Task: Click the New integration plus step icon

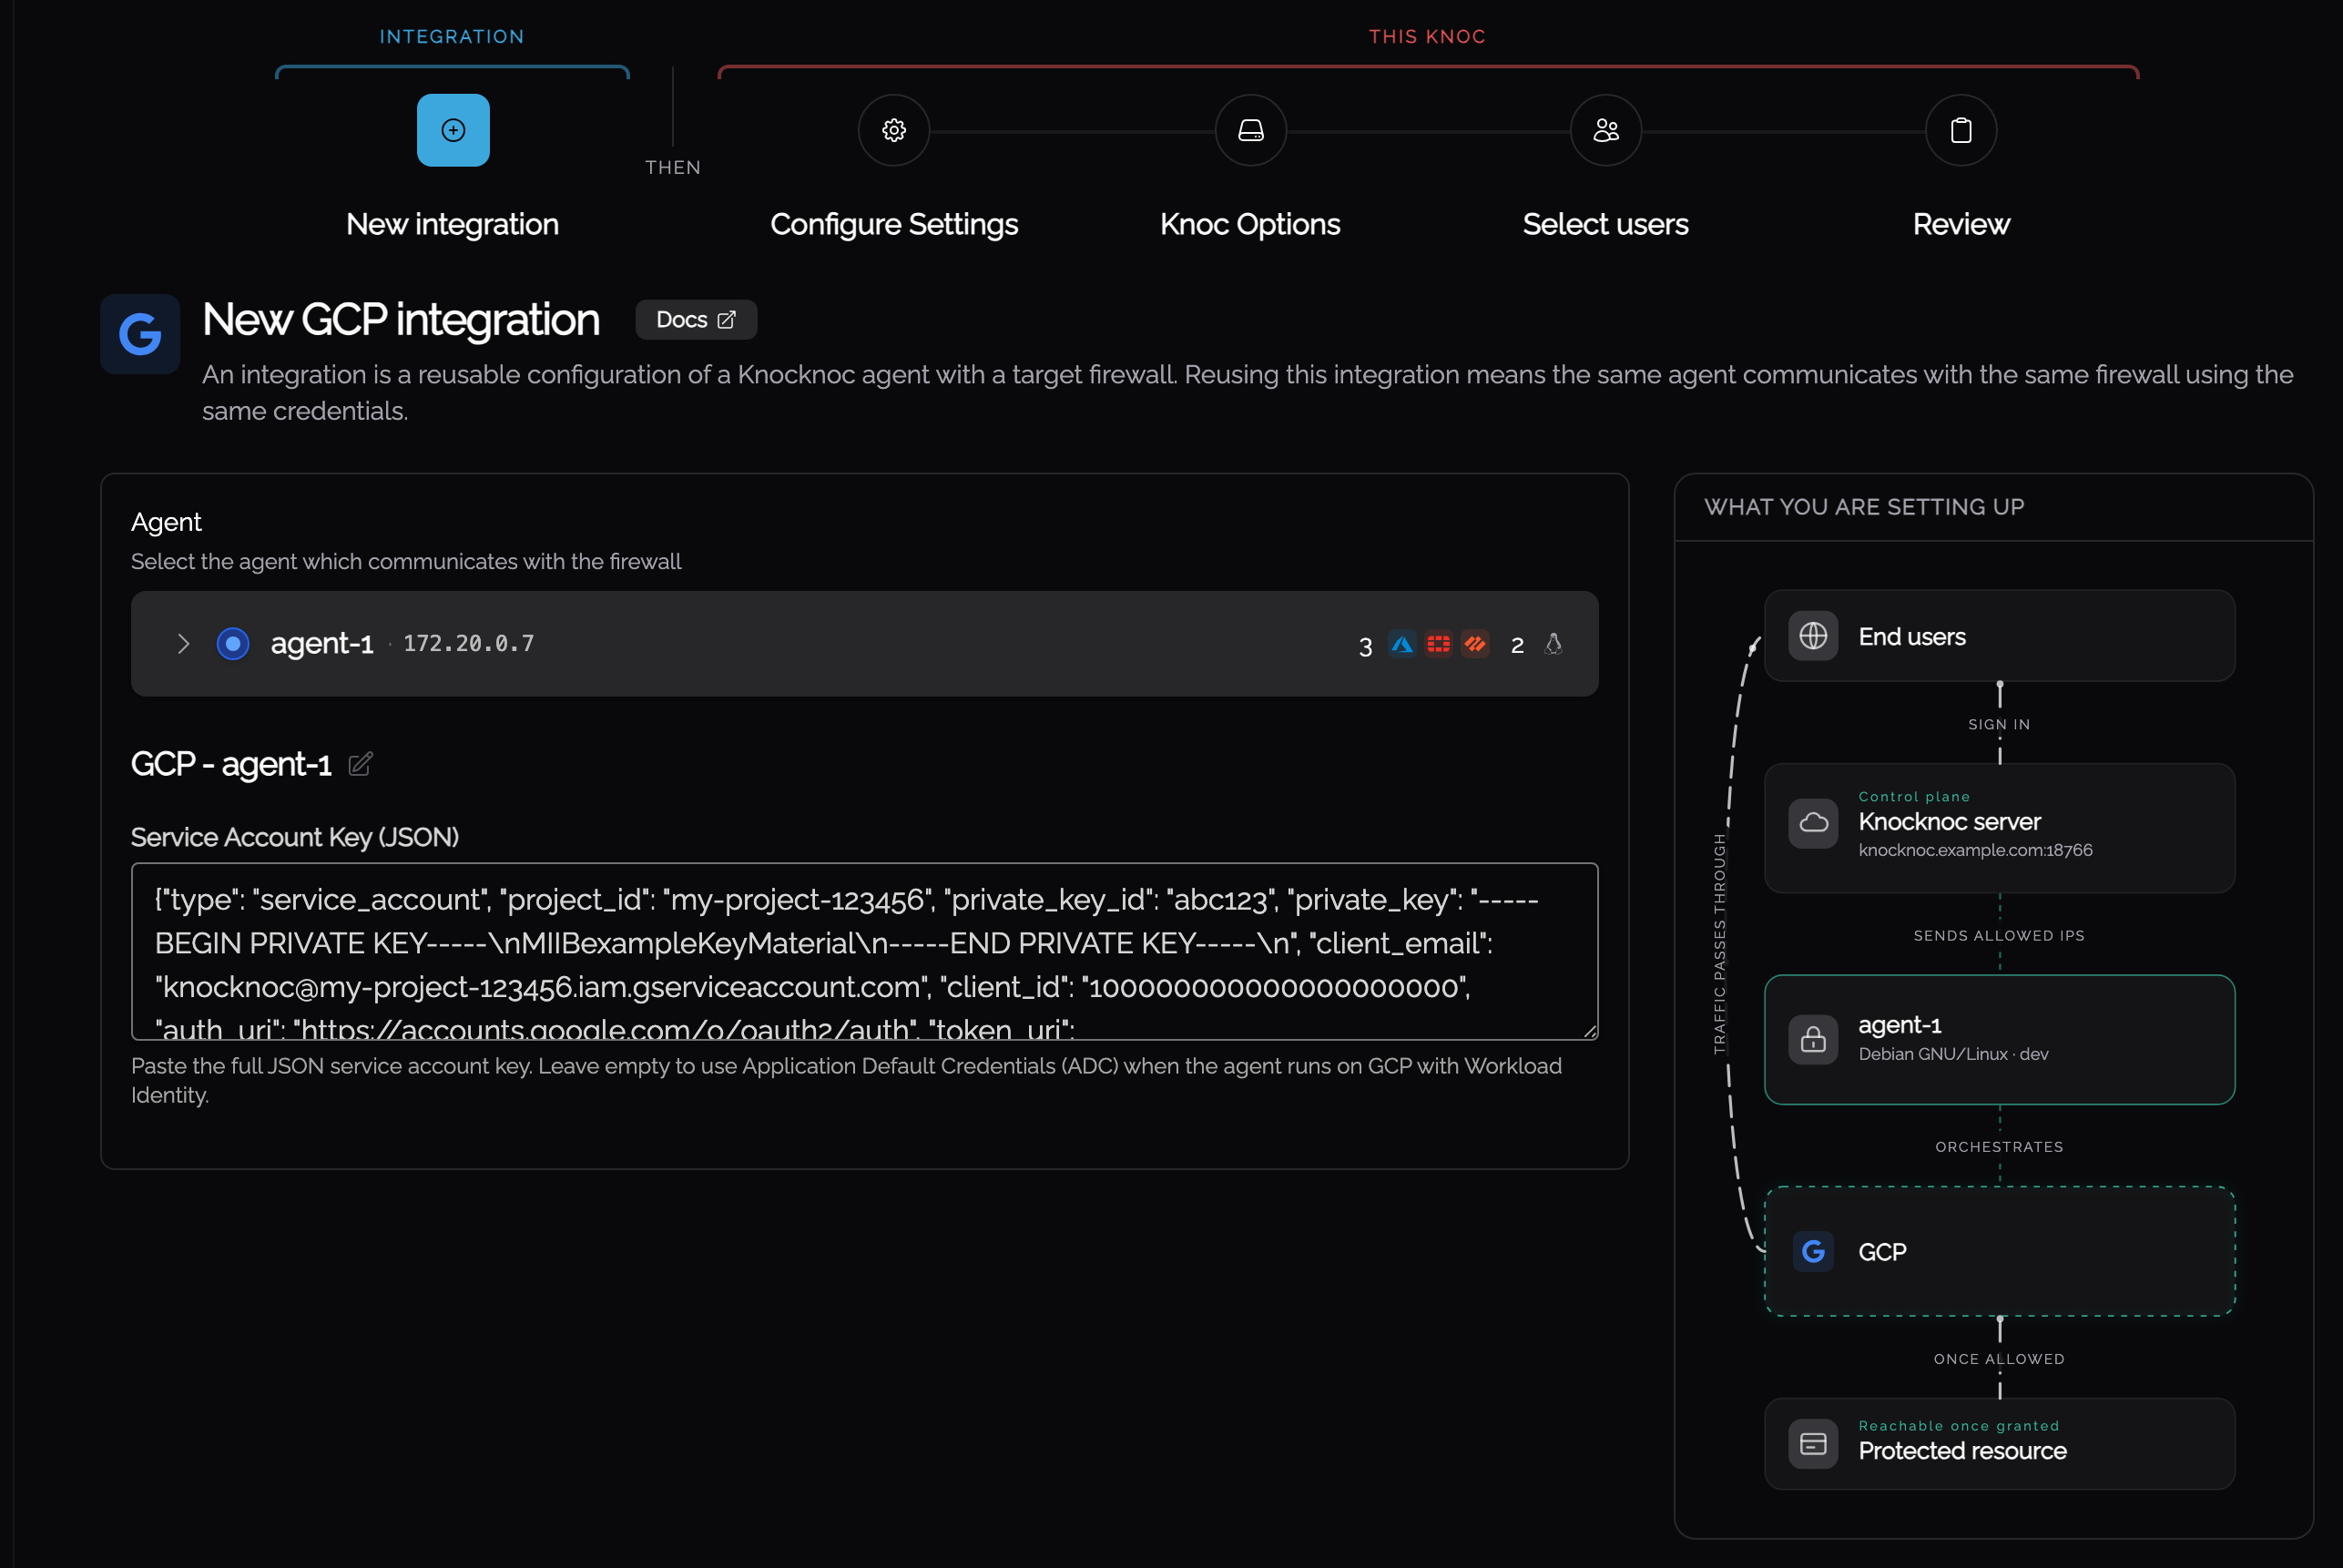Action: 453,130
